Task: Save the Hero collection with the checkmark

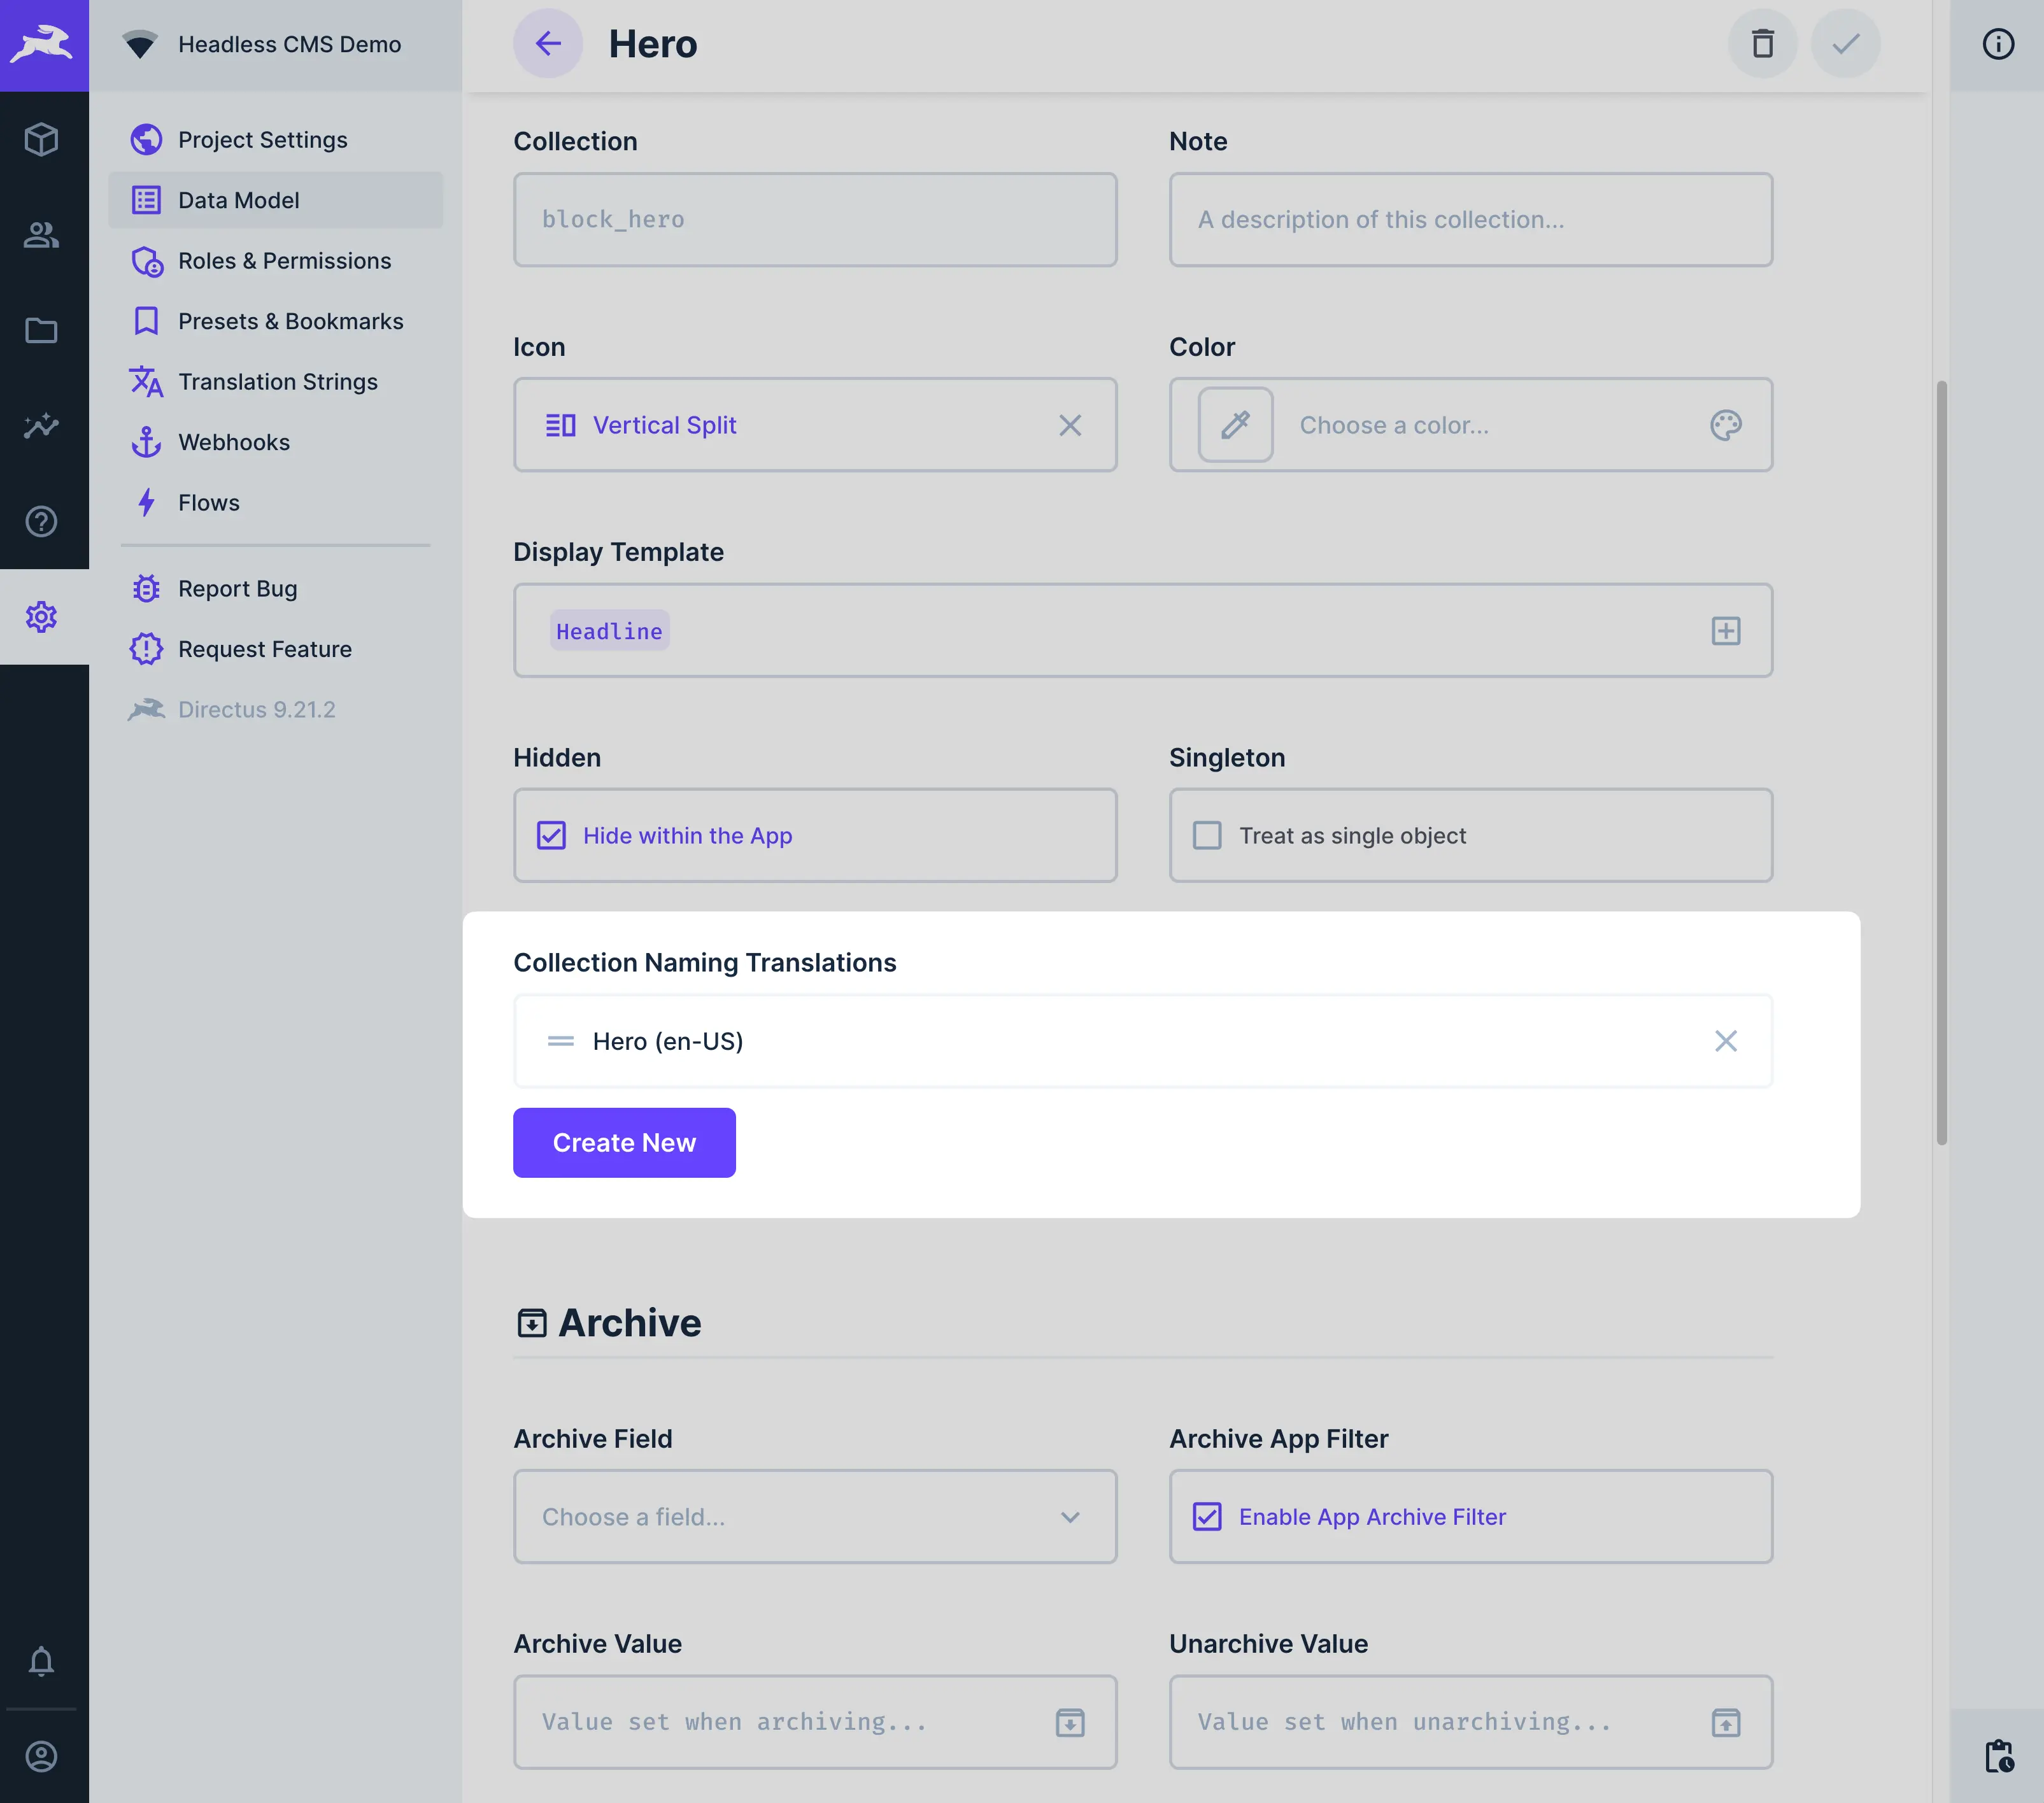Action: (1845, 43)
